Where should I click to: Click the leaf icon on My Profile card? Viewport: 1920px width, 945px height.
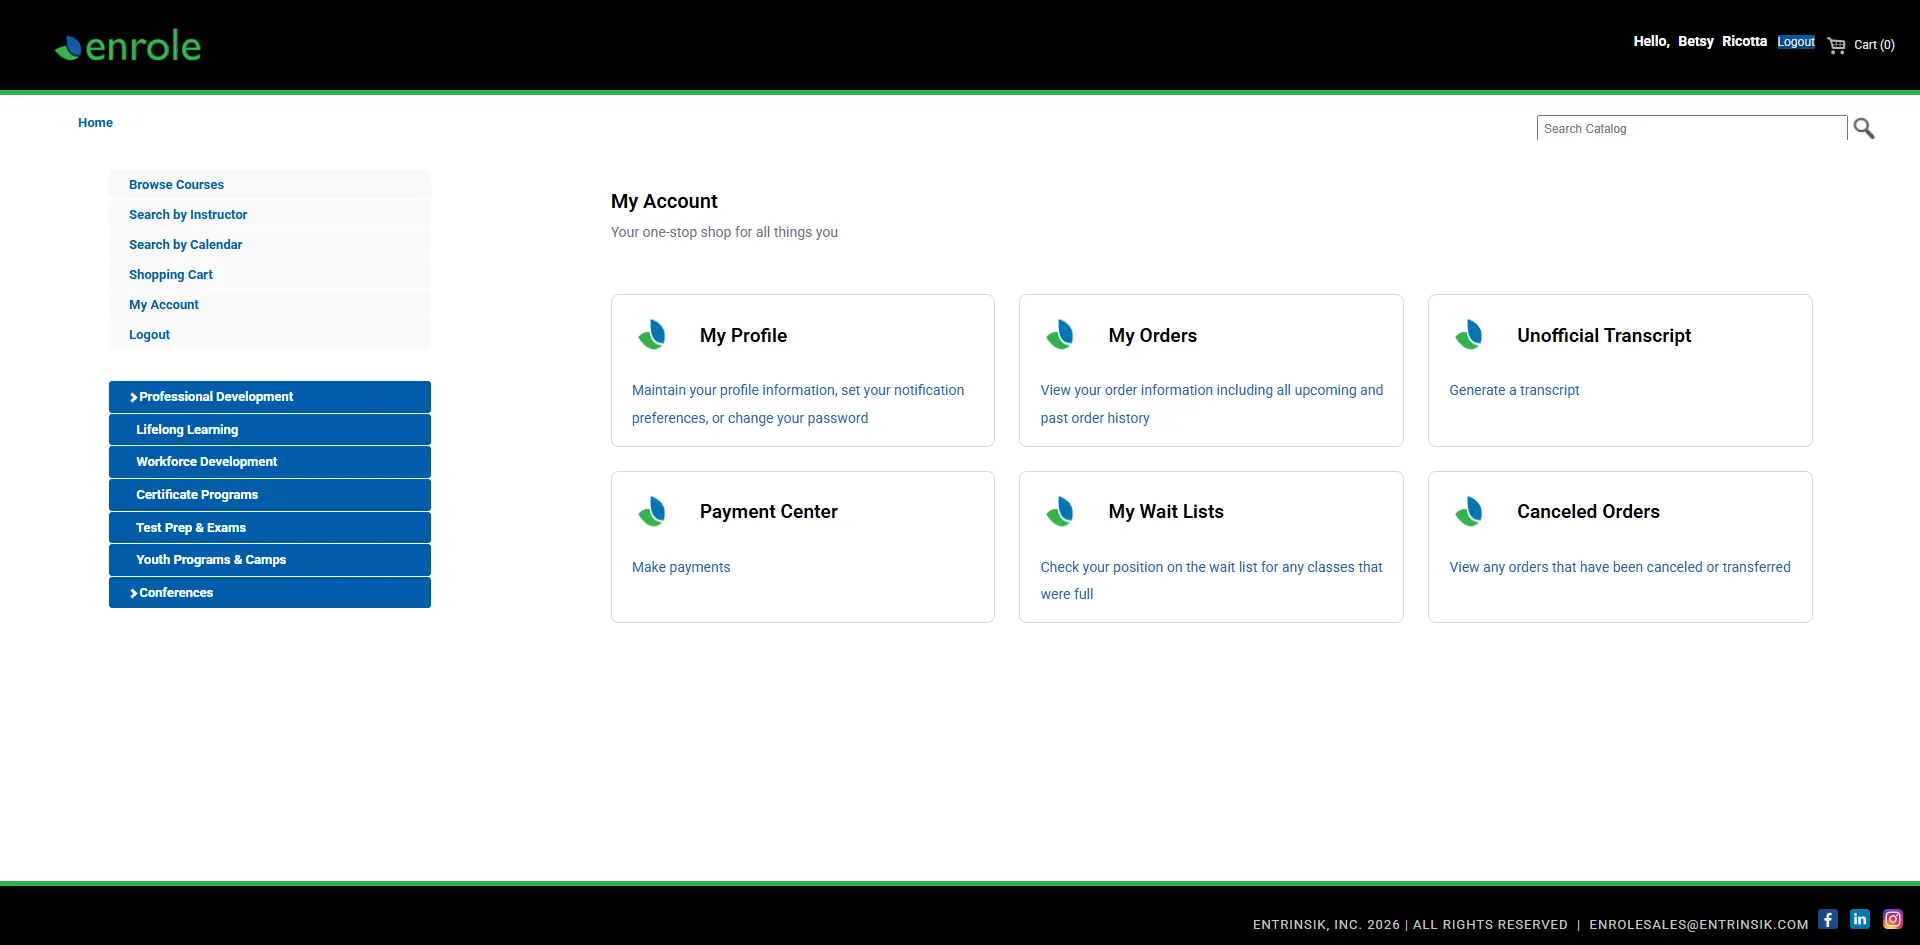(x=652, y=335)
